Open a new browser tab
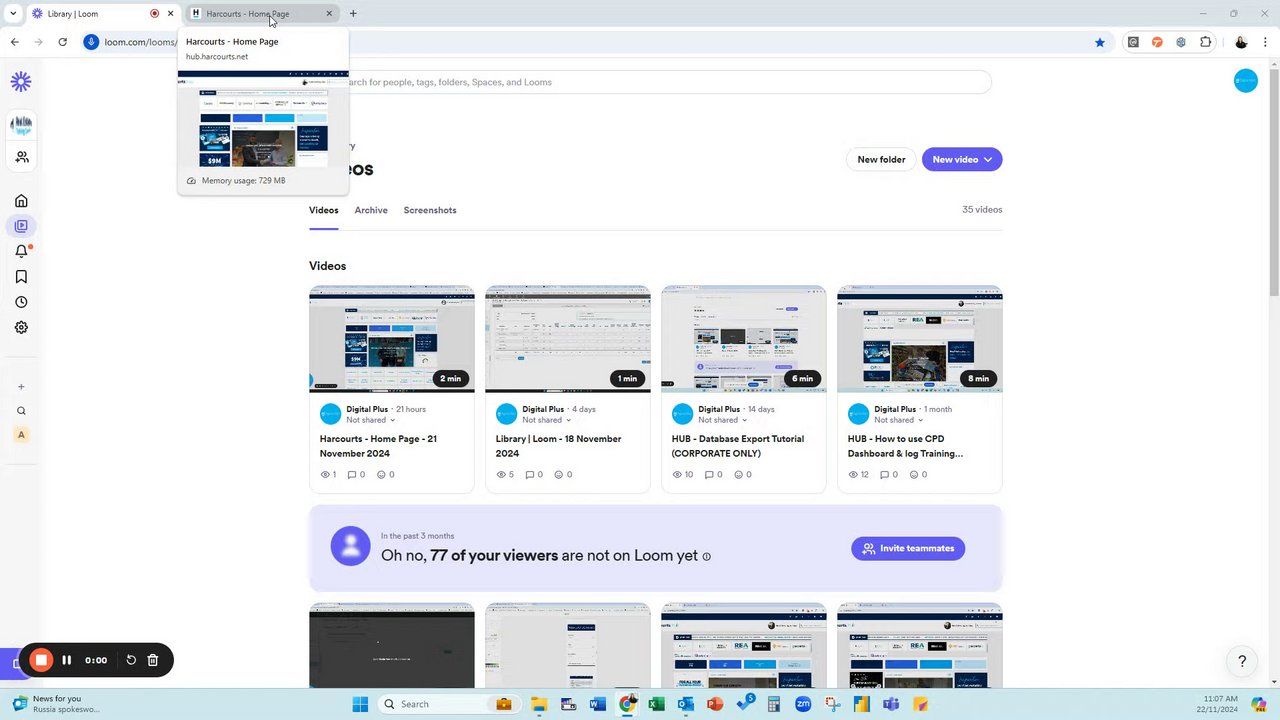Viewport: 1280px width, 720px height. coord(353,13)
